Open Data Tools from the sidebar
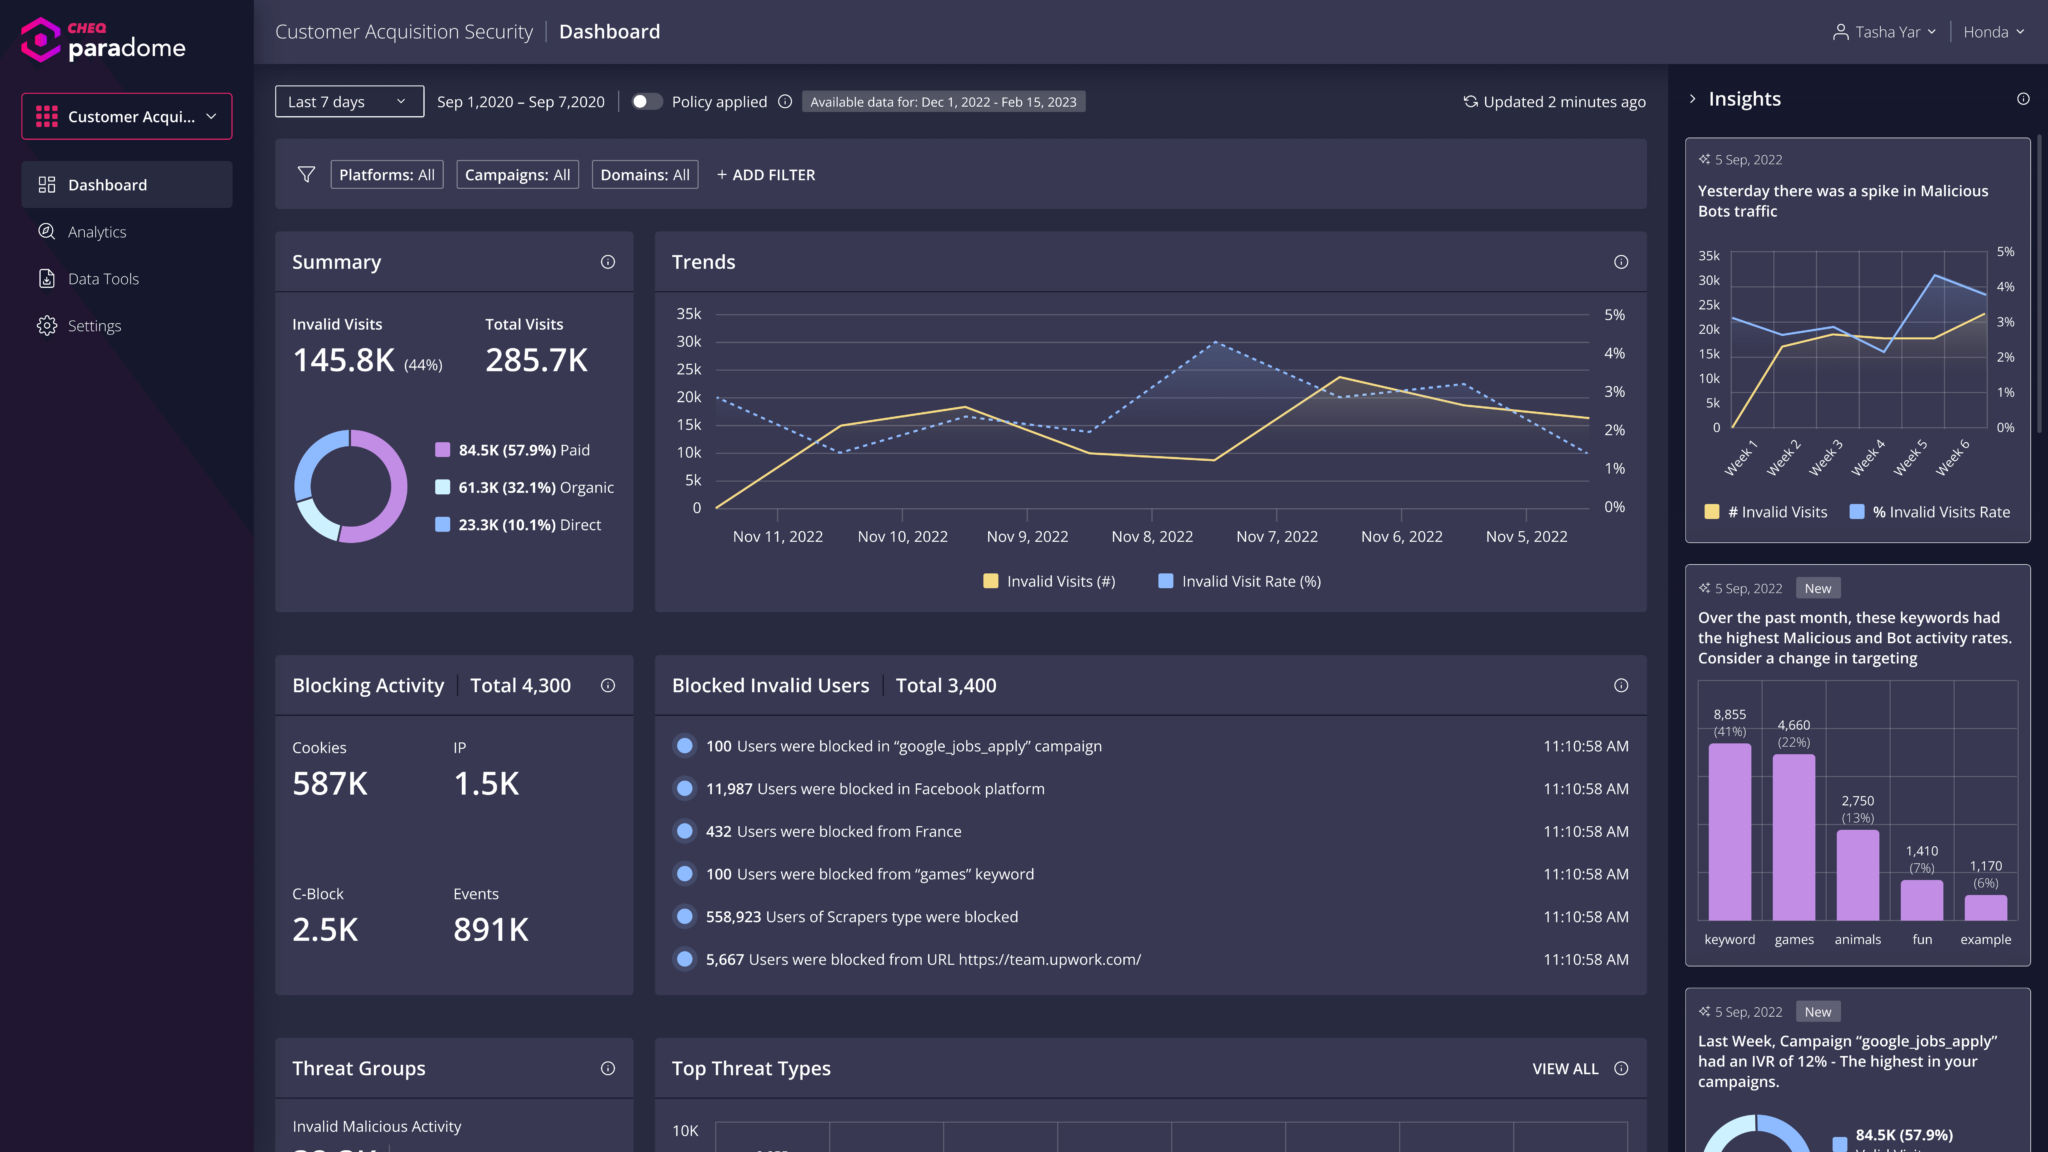Image resolution: width=2048 pixels, height=1152 pixels. pos(103,279)
